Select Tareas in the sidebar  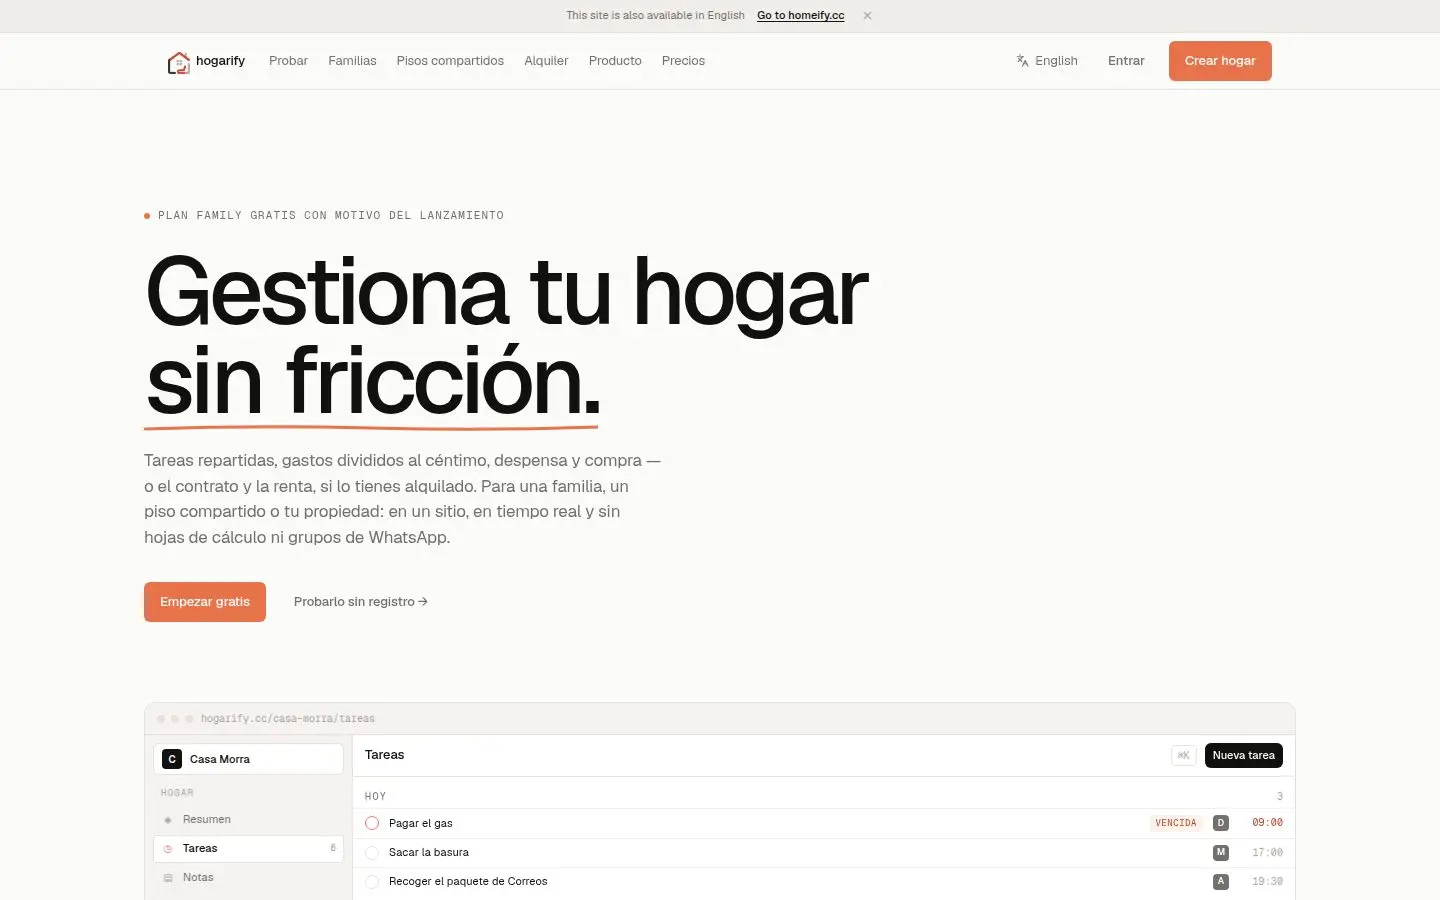point(248,848)
